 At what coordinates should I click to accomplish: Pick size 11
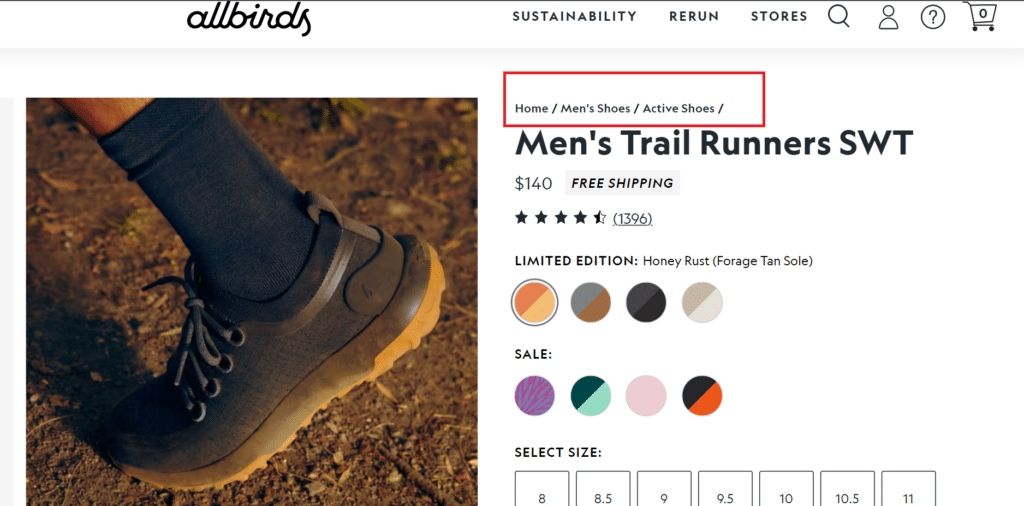coord(908,490)
